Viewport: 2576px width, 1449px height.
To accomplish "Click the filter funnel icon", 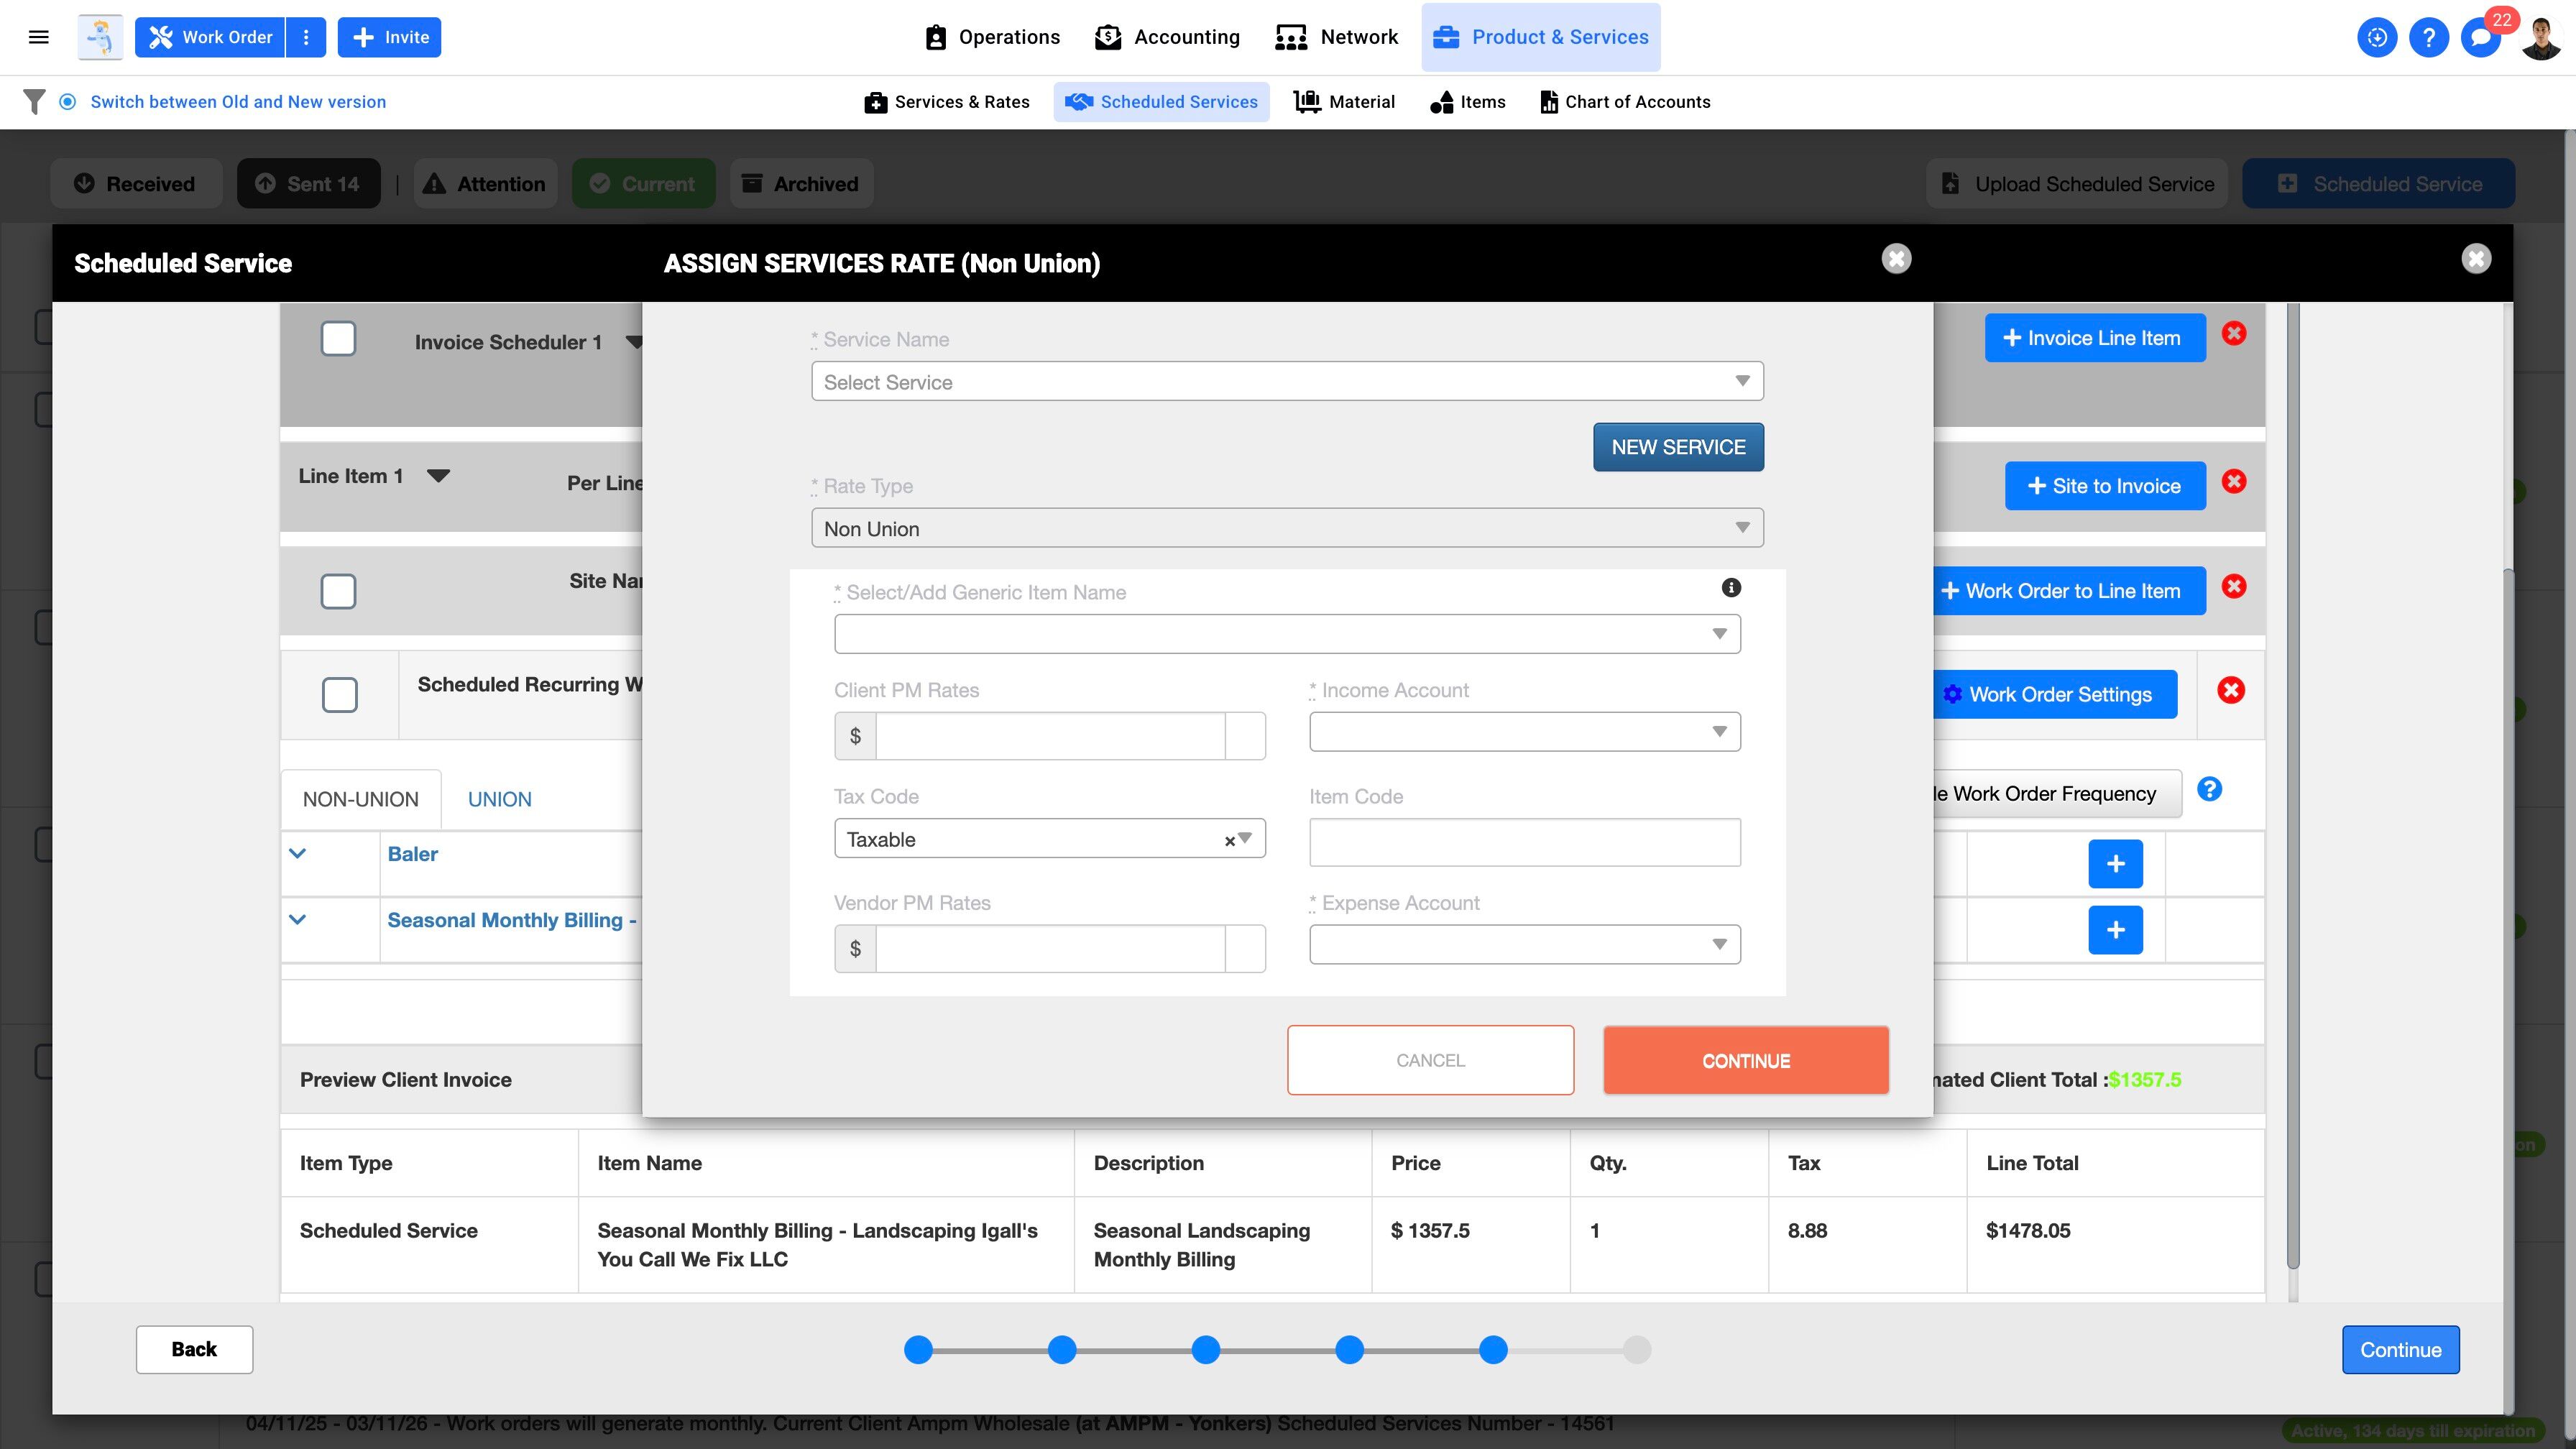I will tap(34, 102).
